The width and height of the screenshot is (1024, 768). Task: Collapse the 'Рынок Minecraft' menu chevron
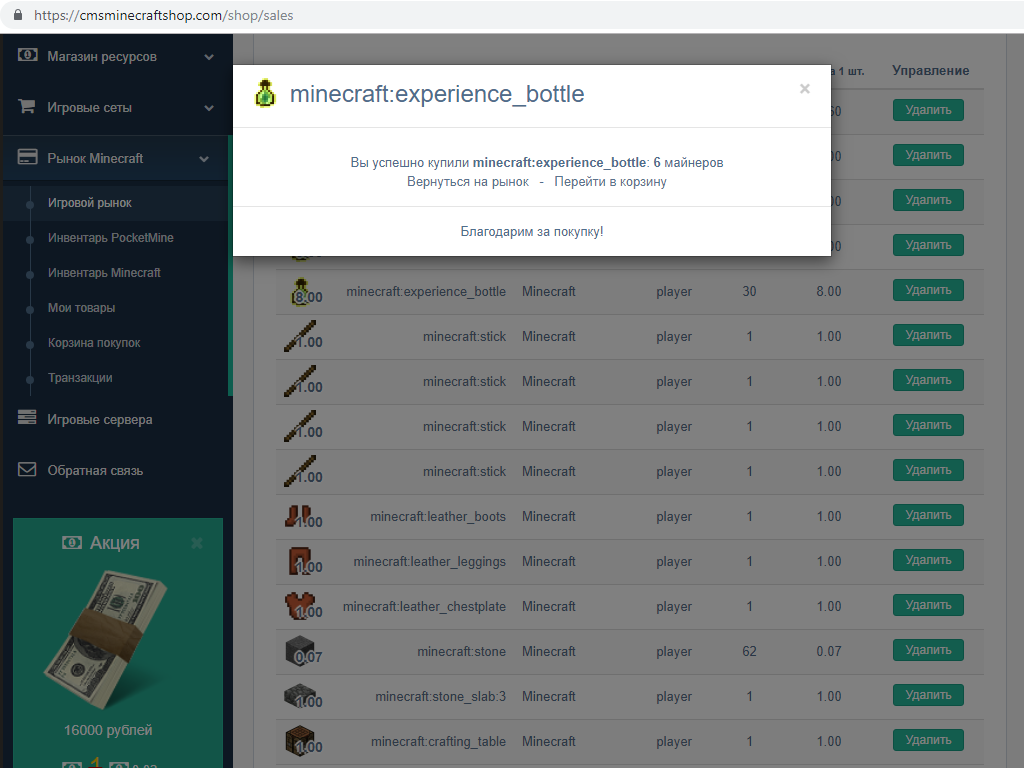204,158
